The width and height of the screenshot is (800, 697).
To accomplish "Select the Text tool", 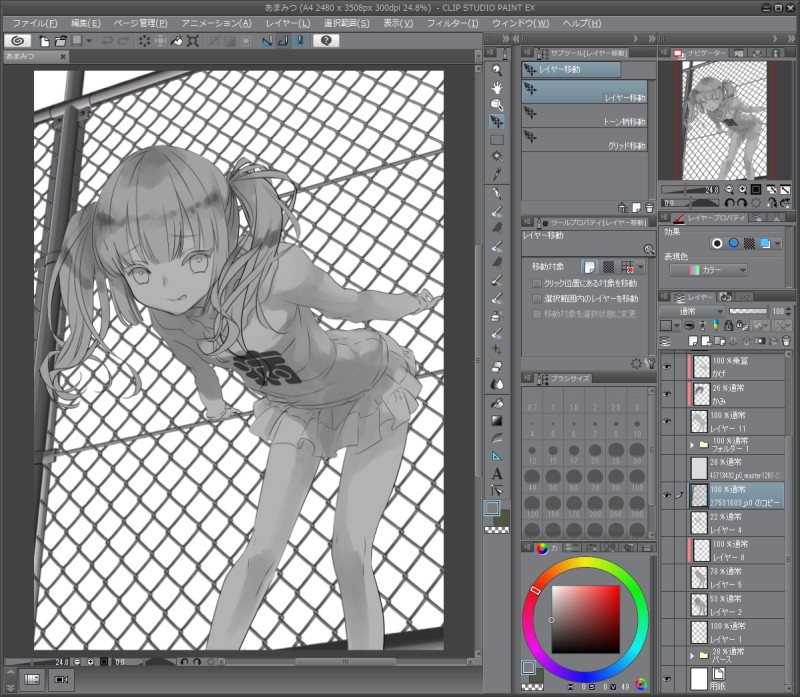I will coord(497,473).
